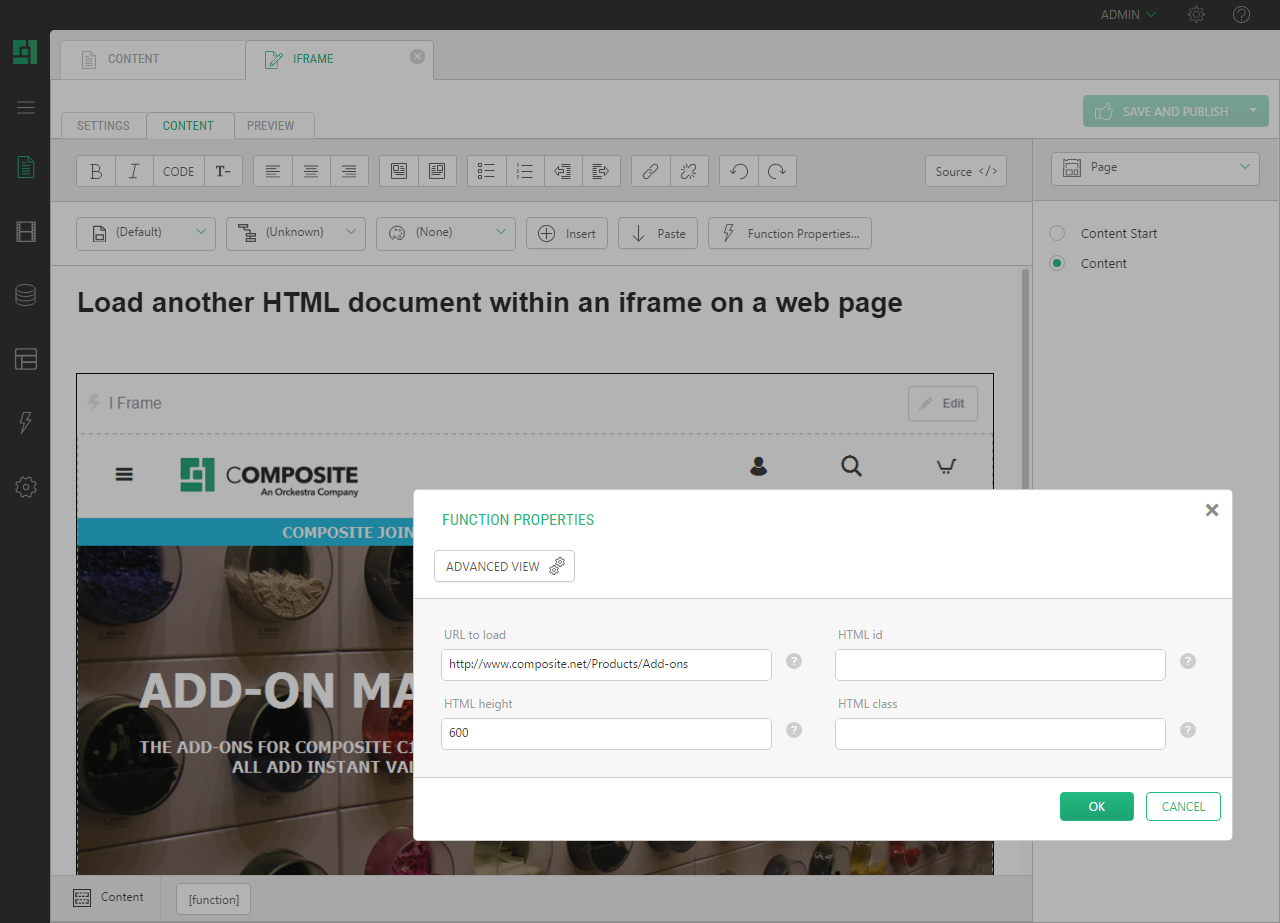
Task: Switch to Advanced View in Function Properties
Action: (x=504, y=566)
